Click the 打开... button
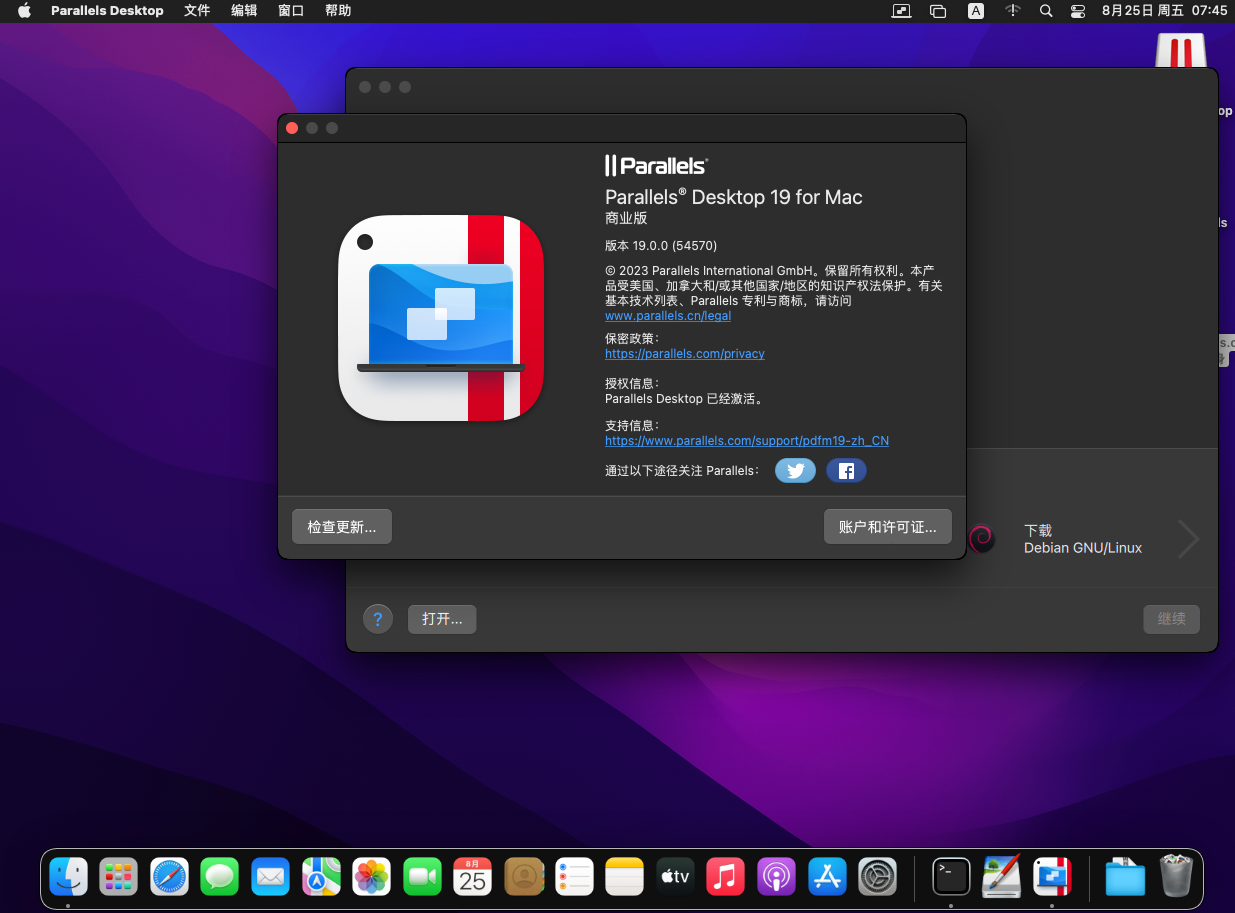The image size is (1235, 913). (442, 619)
